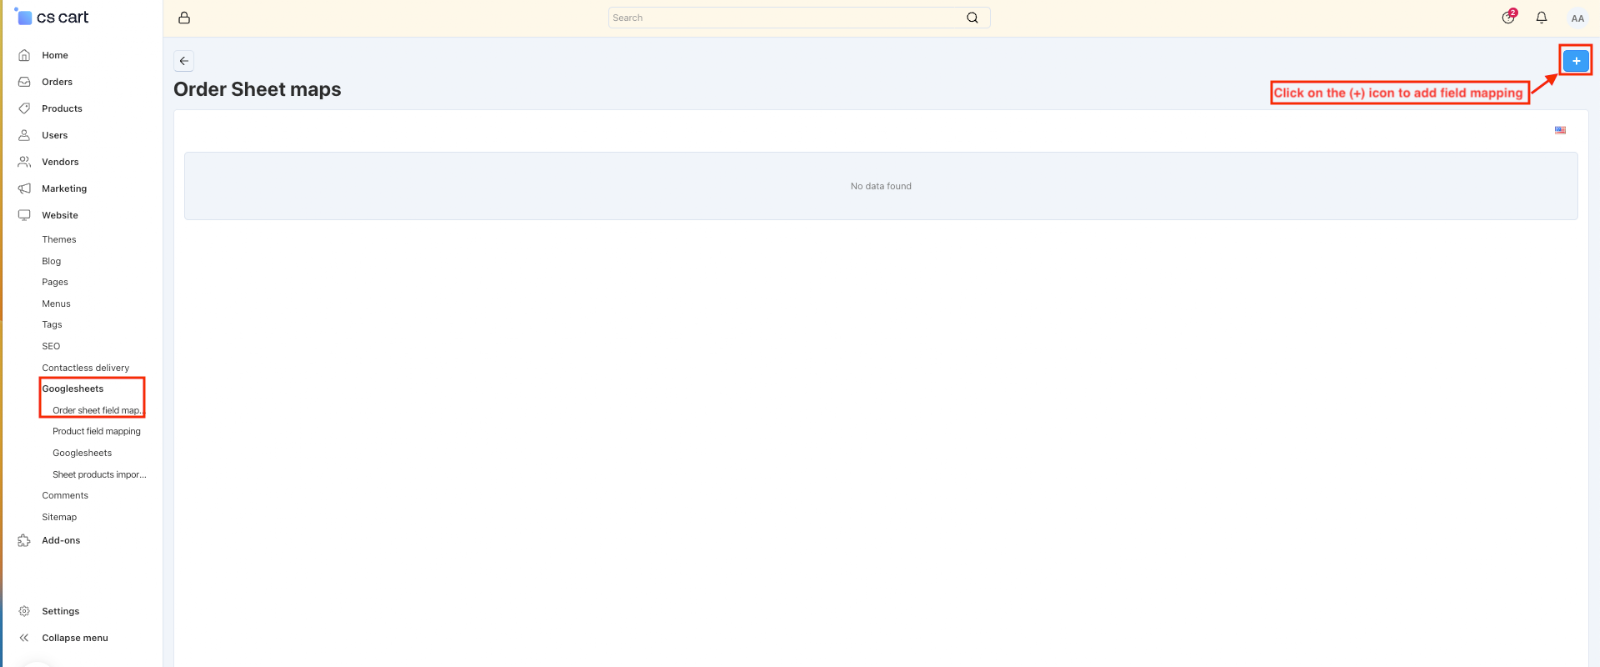Open the Orders menu item
The image size is (1600, 667).
[x=57, y=82]
